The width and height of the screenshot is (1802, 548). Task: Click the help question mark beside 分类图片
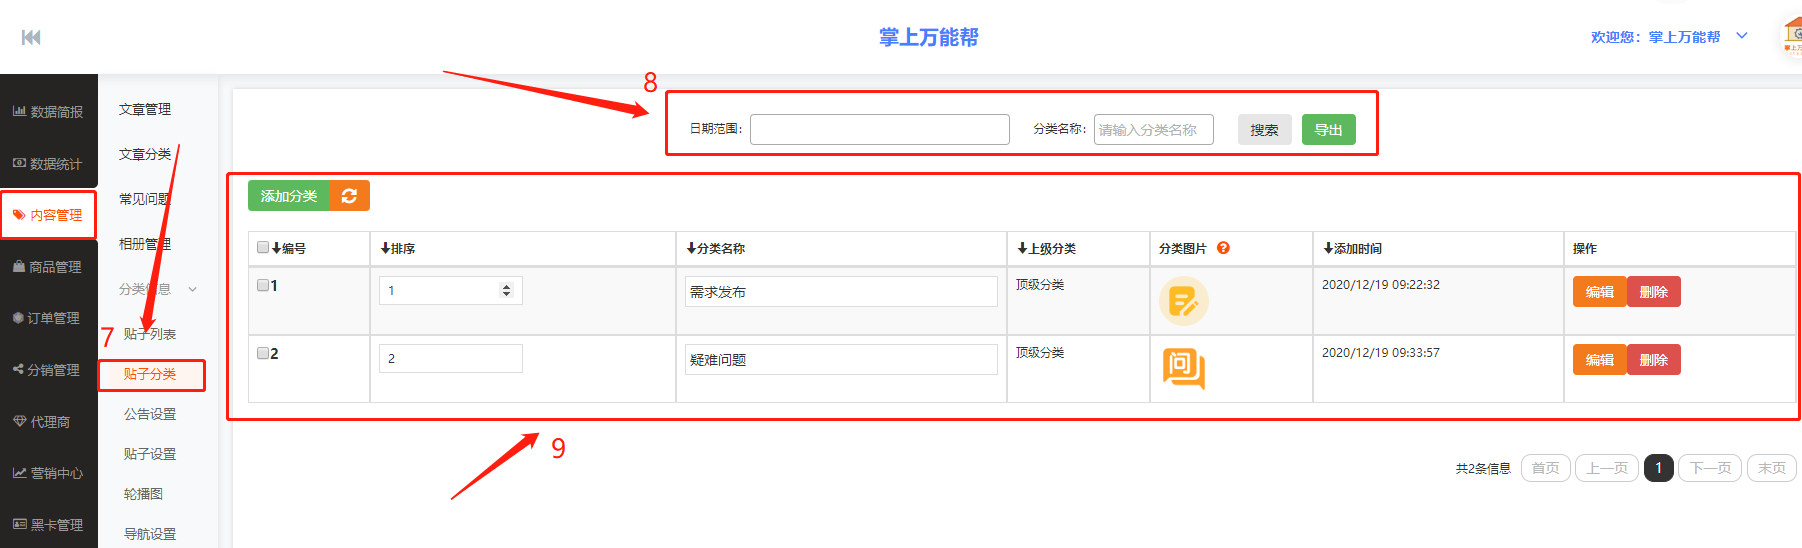coord(1223,248)
